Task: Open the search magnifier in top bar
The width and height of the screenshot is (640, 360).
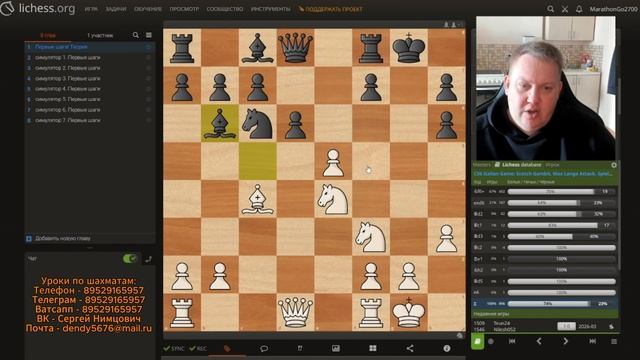Action: [x=551, y=9]
